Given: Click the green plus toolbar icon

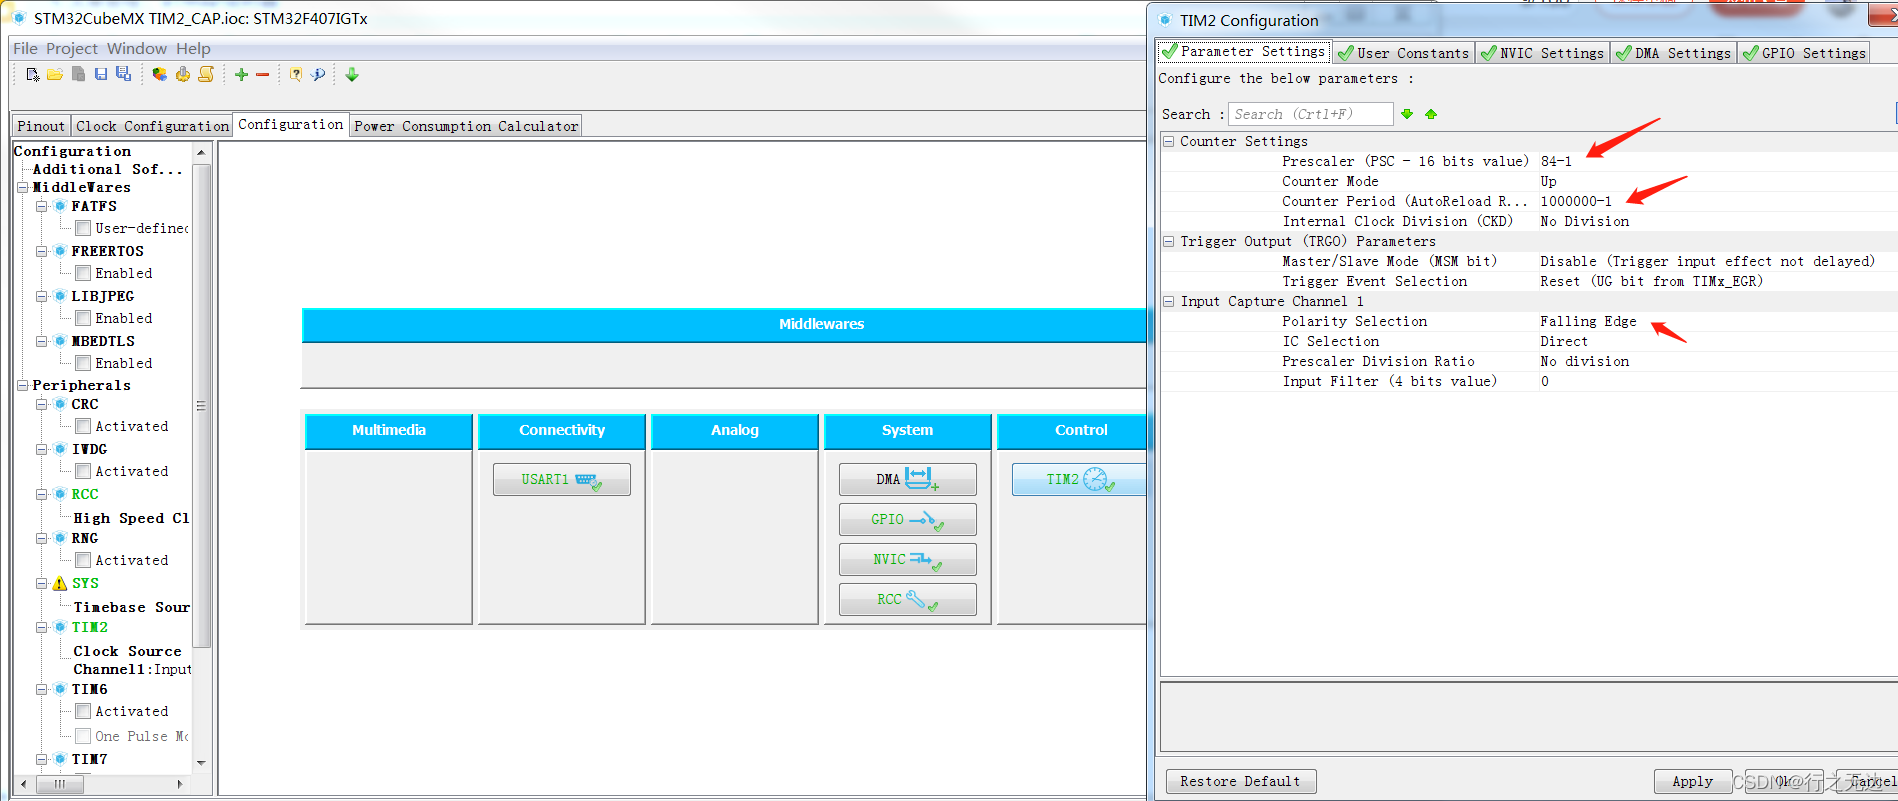Looking at the screenshot, I should coord(241,74).
